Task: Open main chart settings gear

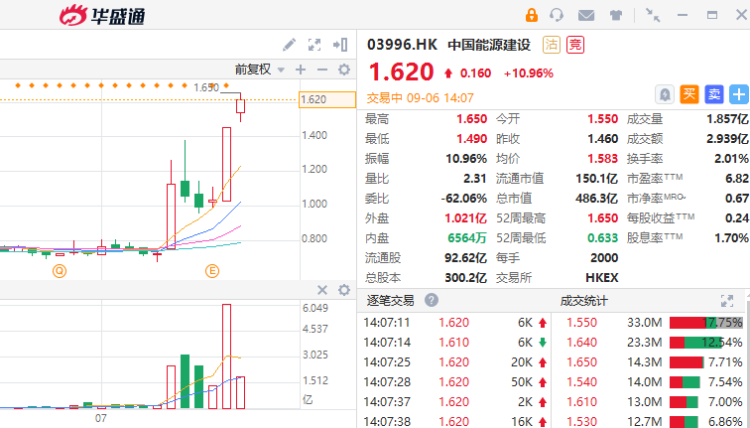Action: [344, 70]
